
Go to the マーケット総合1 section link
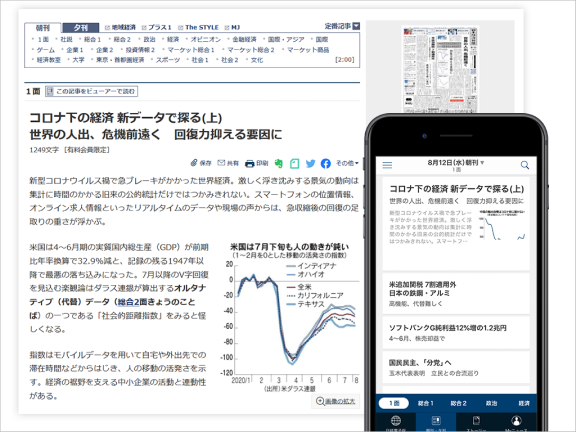pyautogui.click(x=191, y=50)
